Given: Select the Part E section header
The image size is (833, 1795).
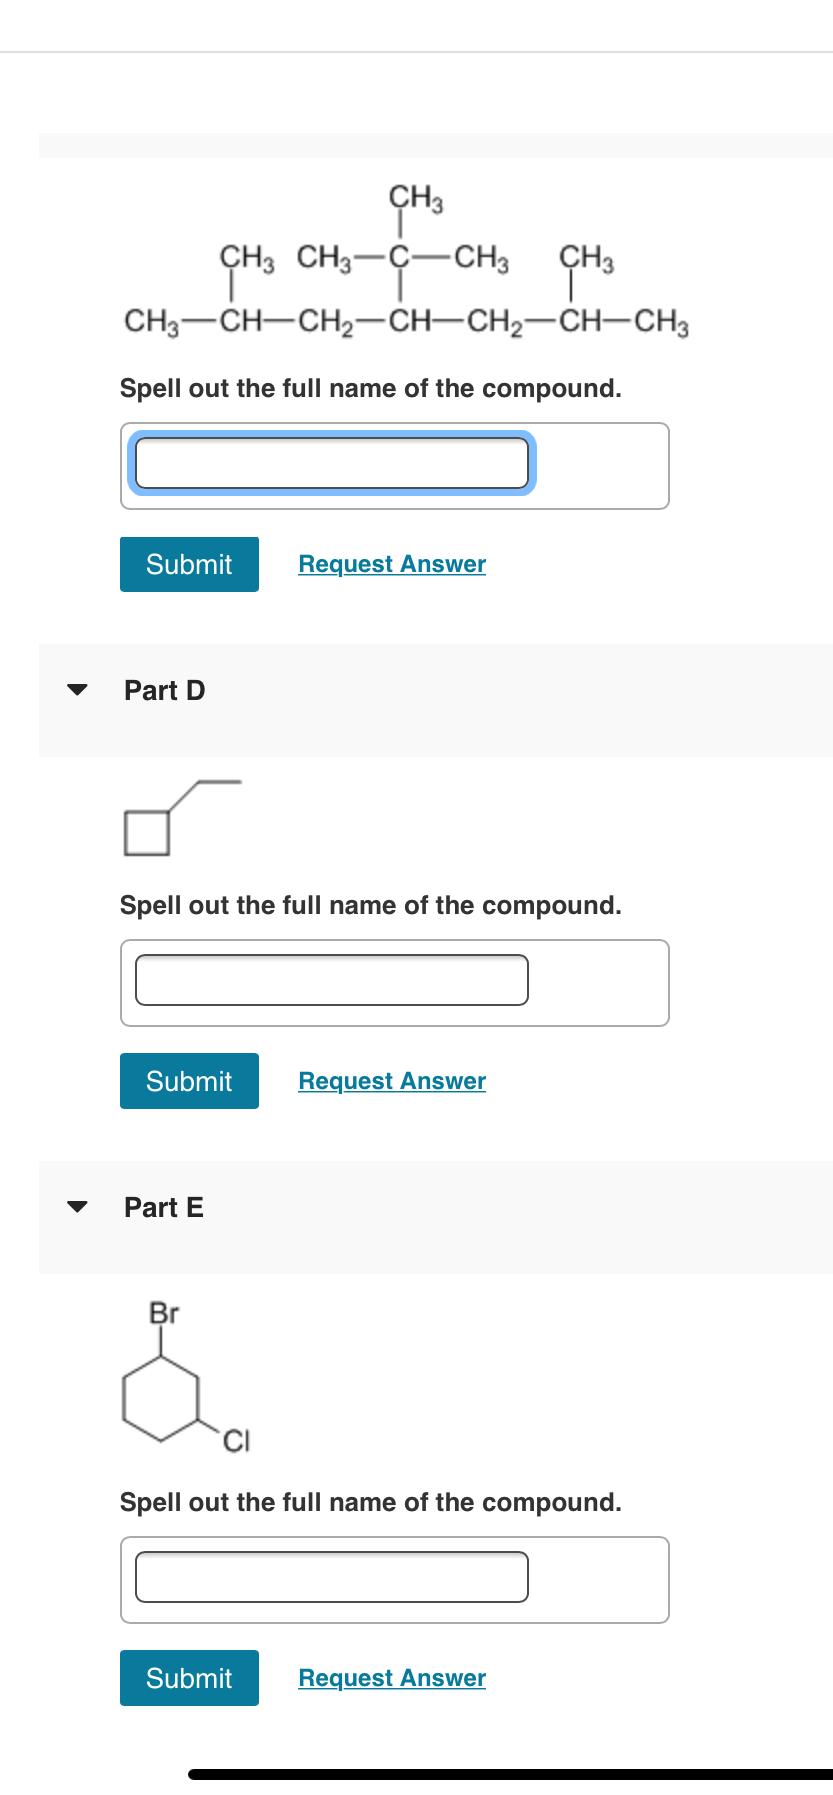Looking at the screenshot, I should pos(164,1207).
